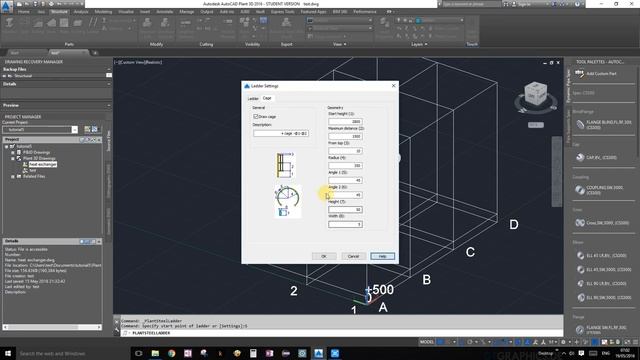Open the Home ribbon tab
640x360 pixels.
point(23,12)
